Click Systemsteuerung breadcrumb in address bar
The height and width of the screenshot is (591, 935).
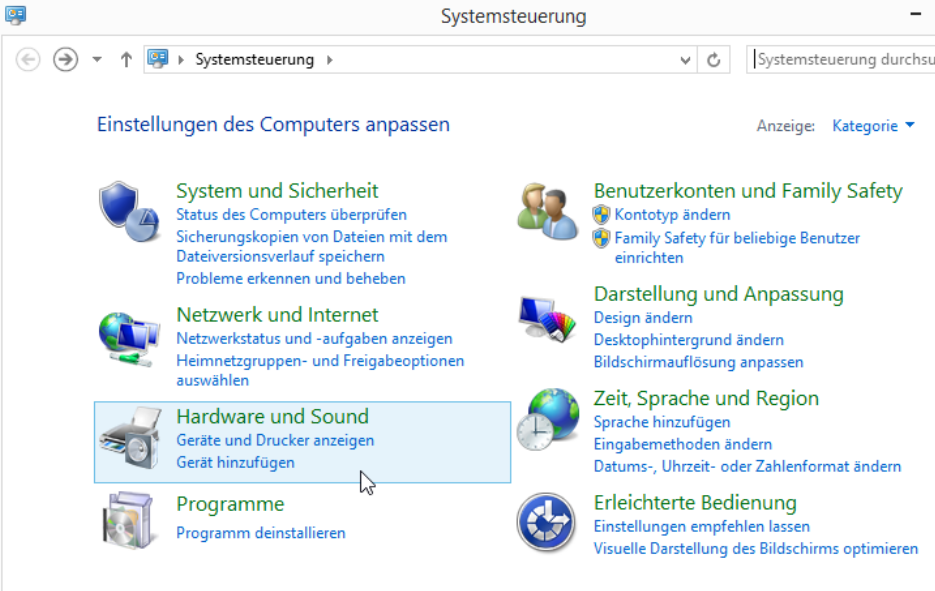(x=255, y=60)
